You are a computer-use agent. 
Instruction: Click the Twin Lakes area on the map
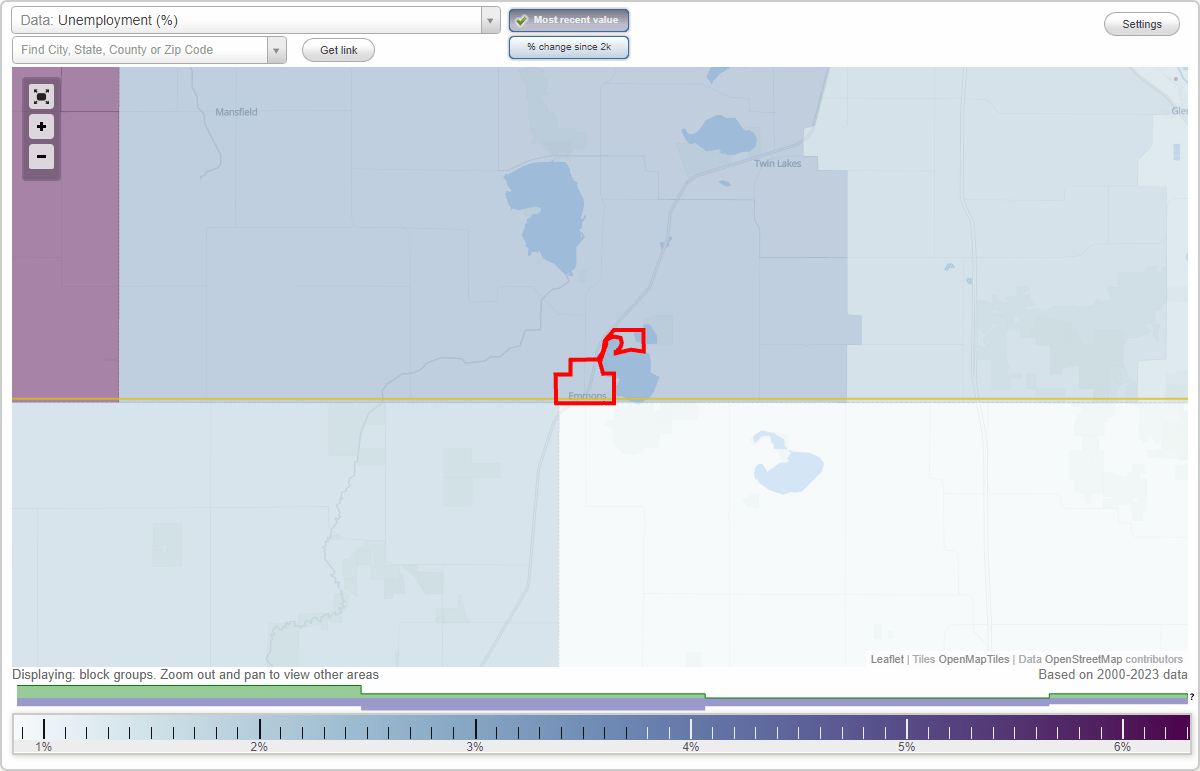pyautogui.click(x=778, y=163)
